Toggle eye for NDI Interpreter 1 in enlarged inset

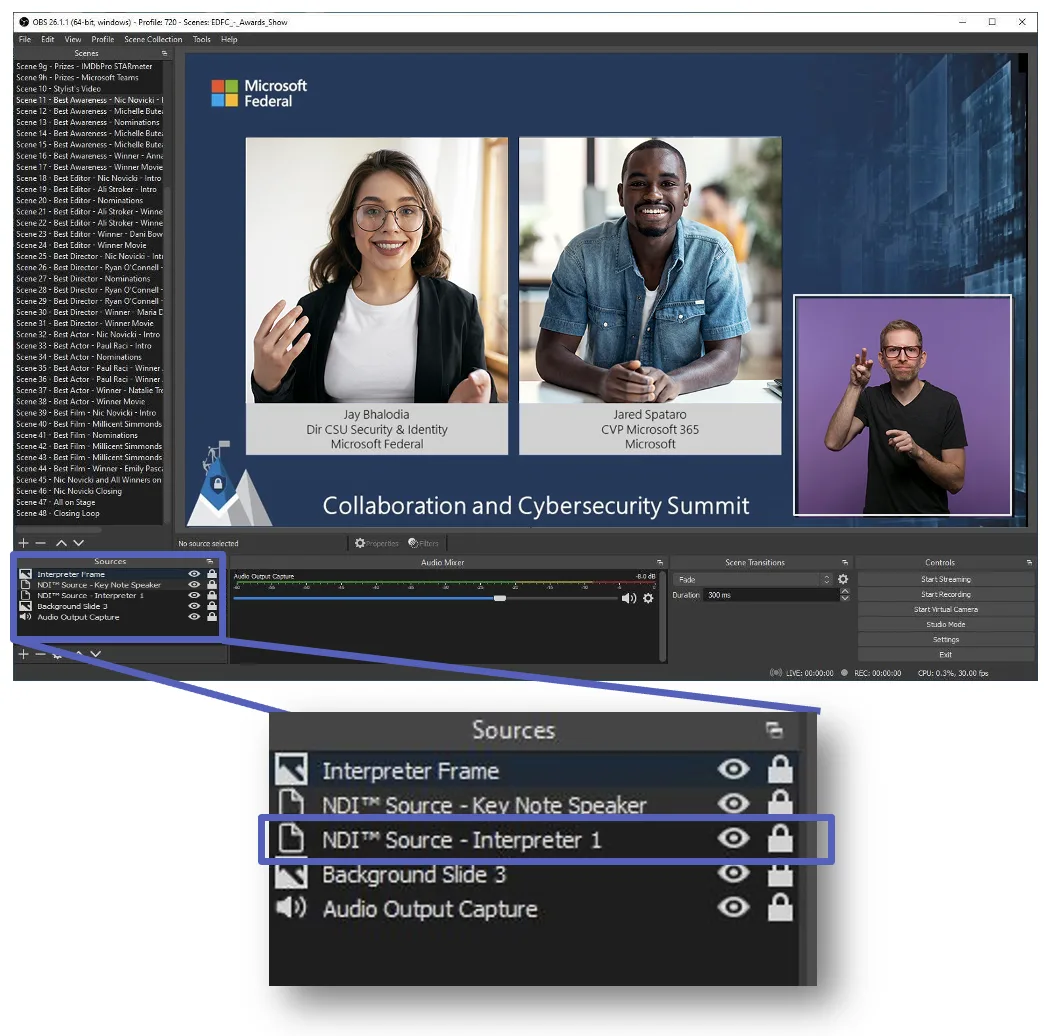[733, 838]
